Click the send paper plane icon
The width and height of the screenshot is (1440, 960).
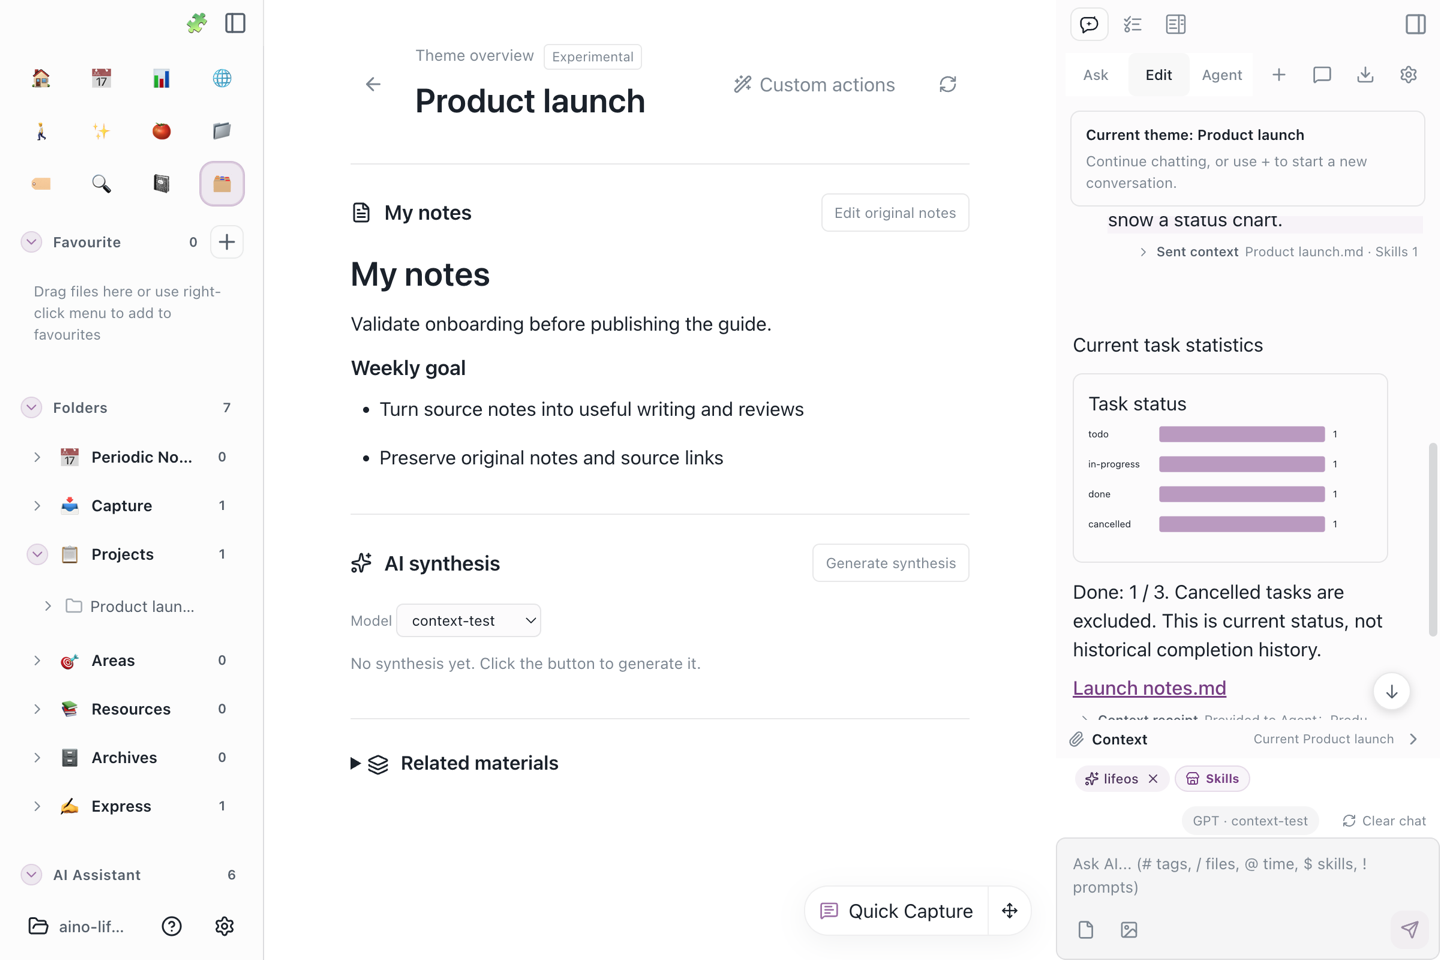(x=1410, y=929)
